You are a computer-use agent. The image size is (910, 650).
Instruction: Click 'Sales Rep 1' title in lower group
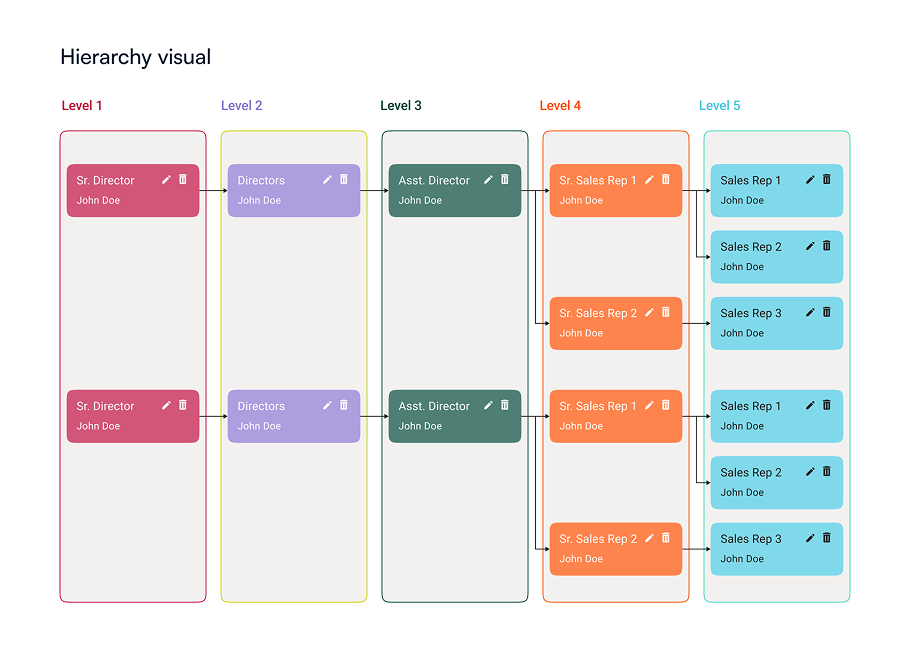click(750, 406)
